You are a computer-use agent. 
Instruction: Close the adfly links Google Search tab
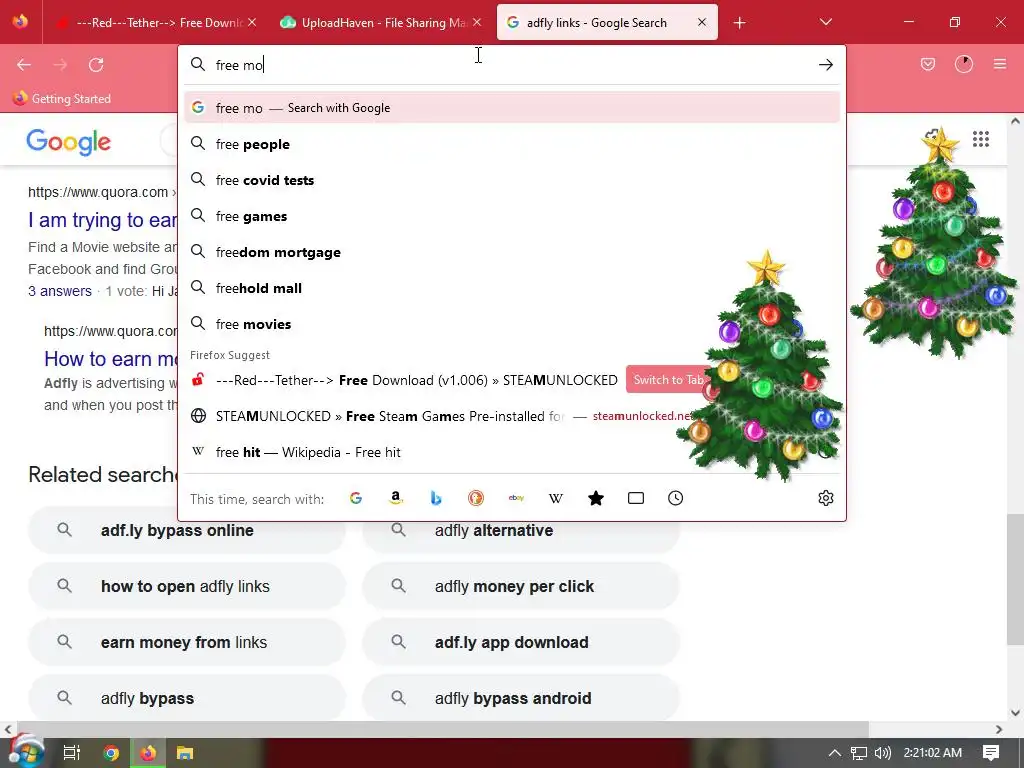tap(701, 22)
